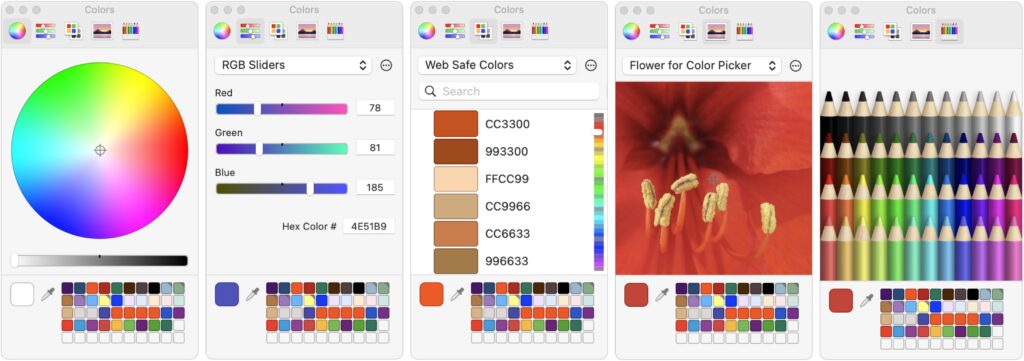Select Color Wheel tab in RGB Sliders window
1024x361 pixels.
coord(222,31)
